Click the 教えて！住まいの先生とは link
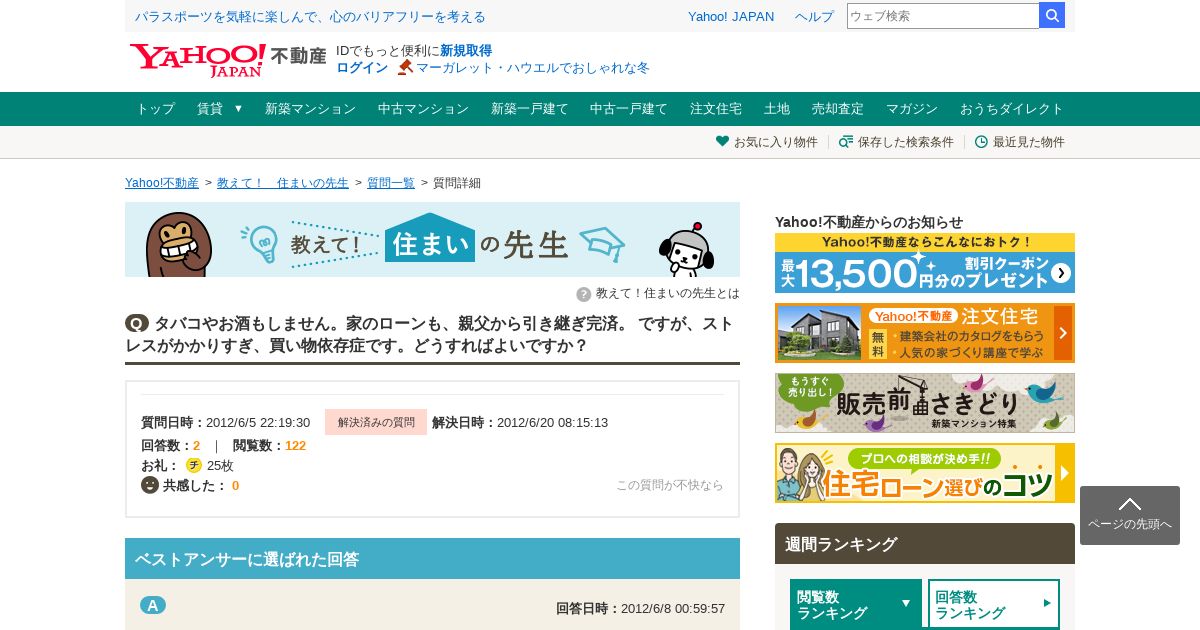Viewport: 1200px width, 630px height. tap(668, 293)
